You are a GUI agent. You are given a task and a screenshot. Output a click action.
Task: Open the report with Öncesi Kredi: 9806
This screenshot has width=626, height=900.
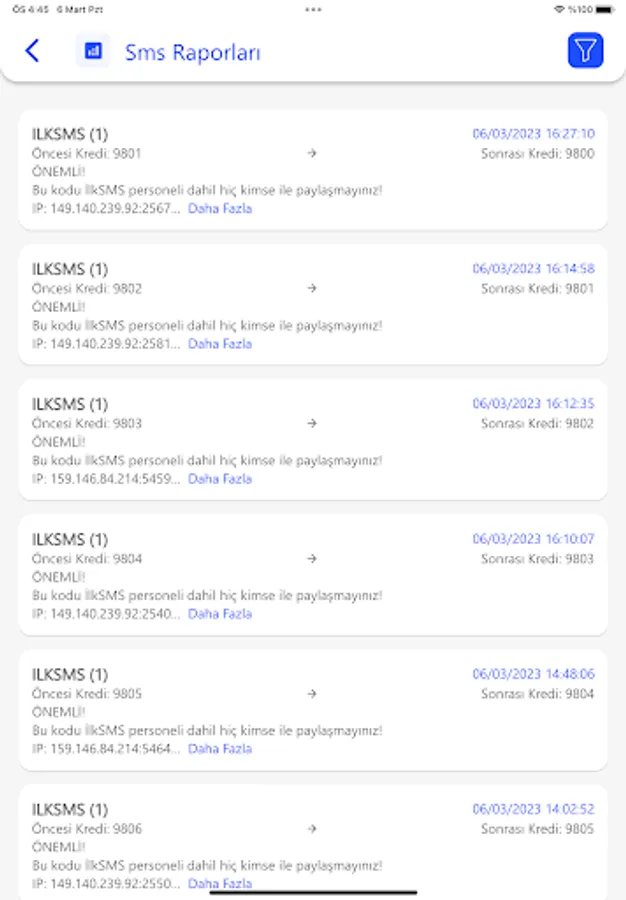[x=87, y=829]
